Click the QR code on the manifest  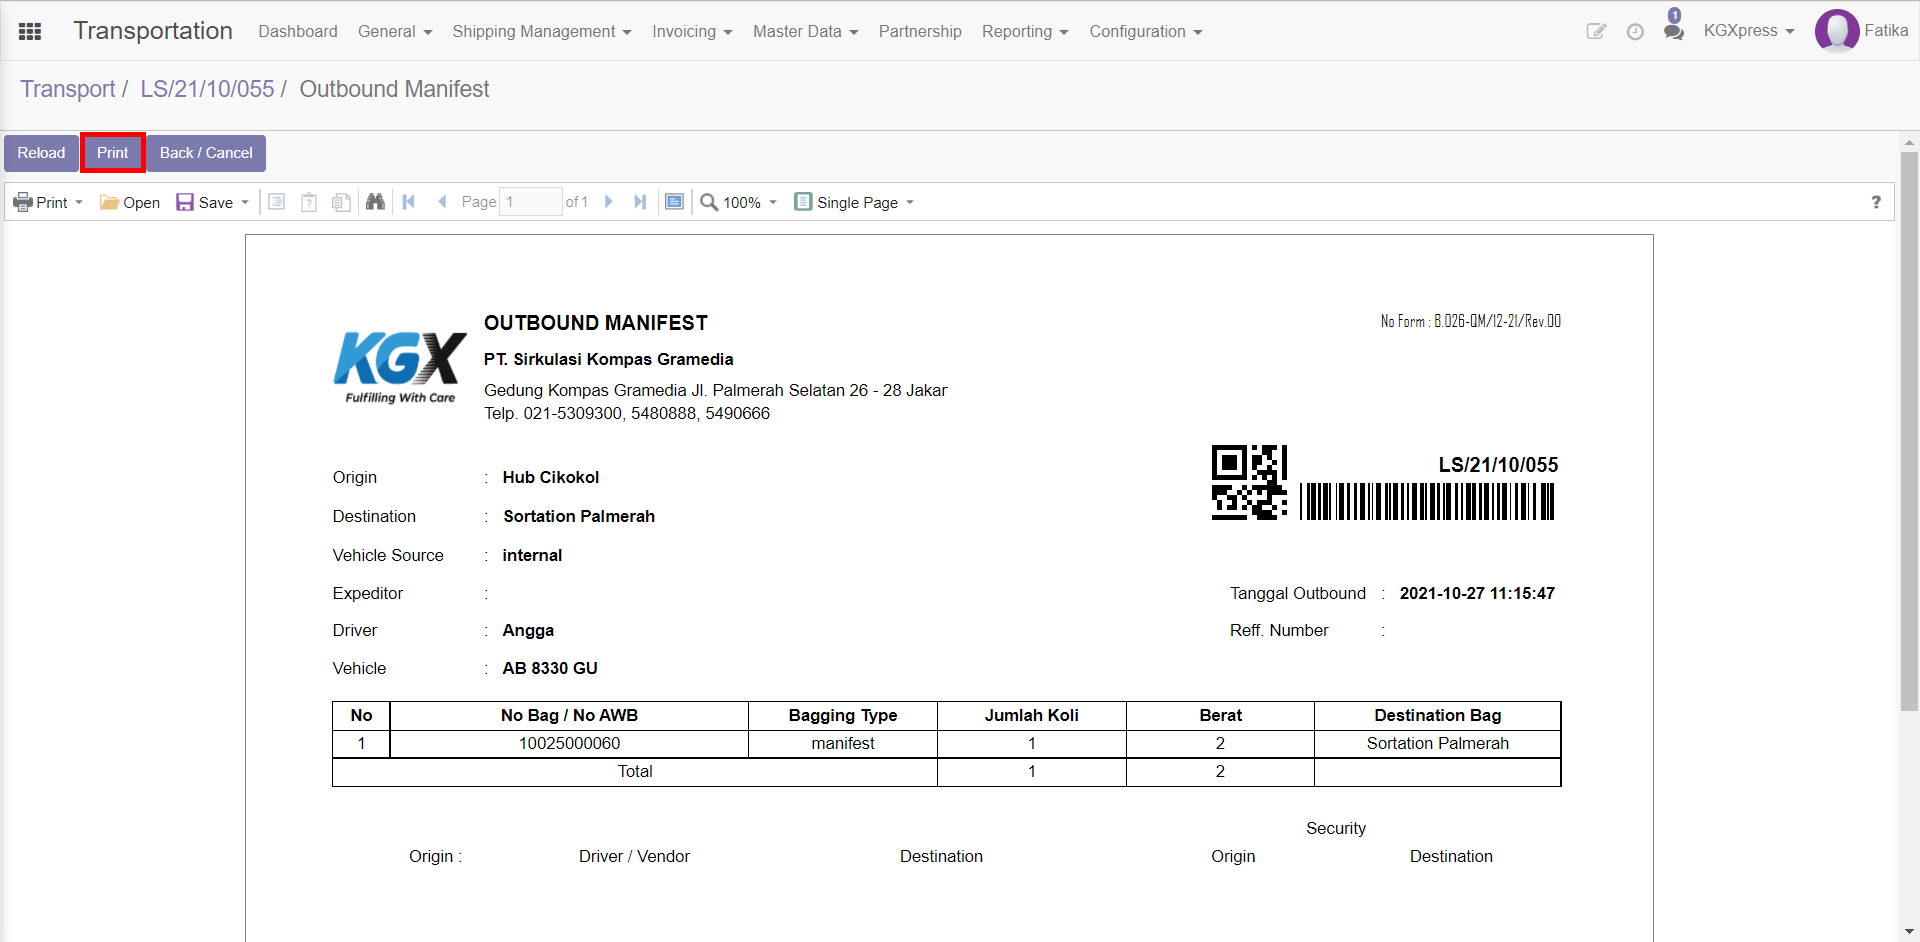coord(1249,482)
